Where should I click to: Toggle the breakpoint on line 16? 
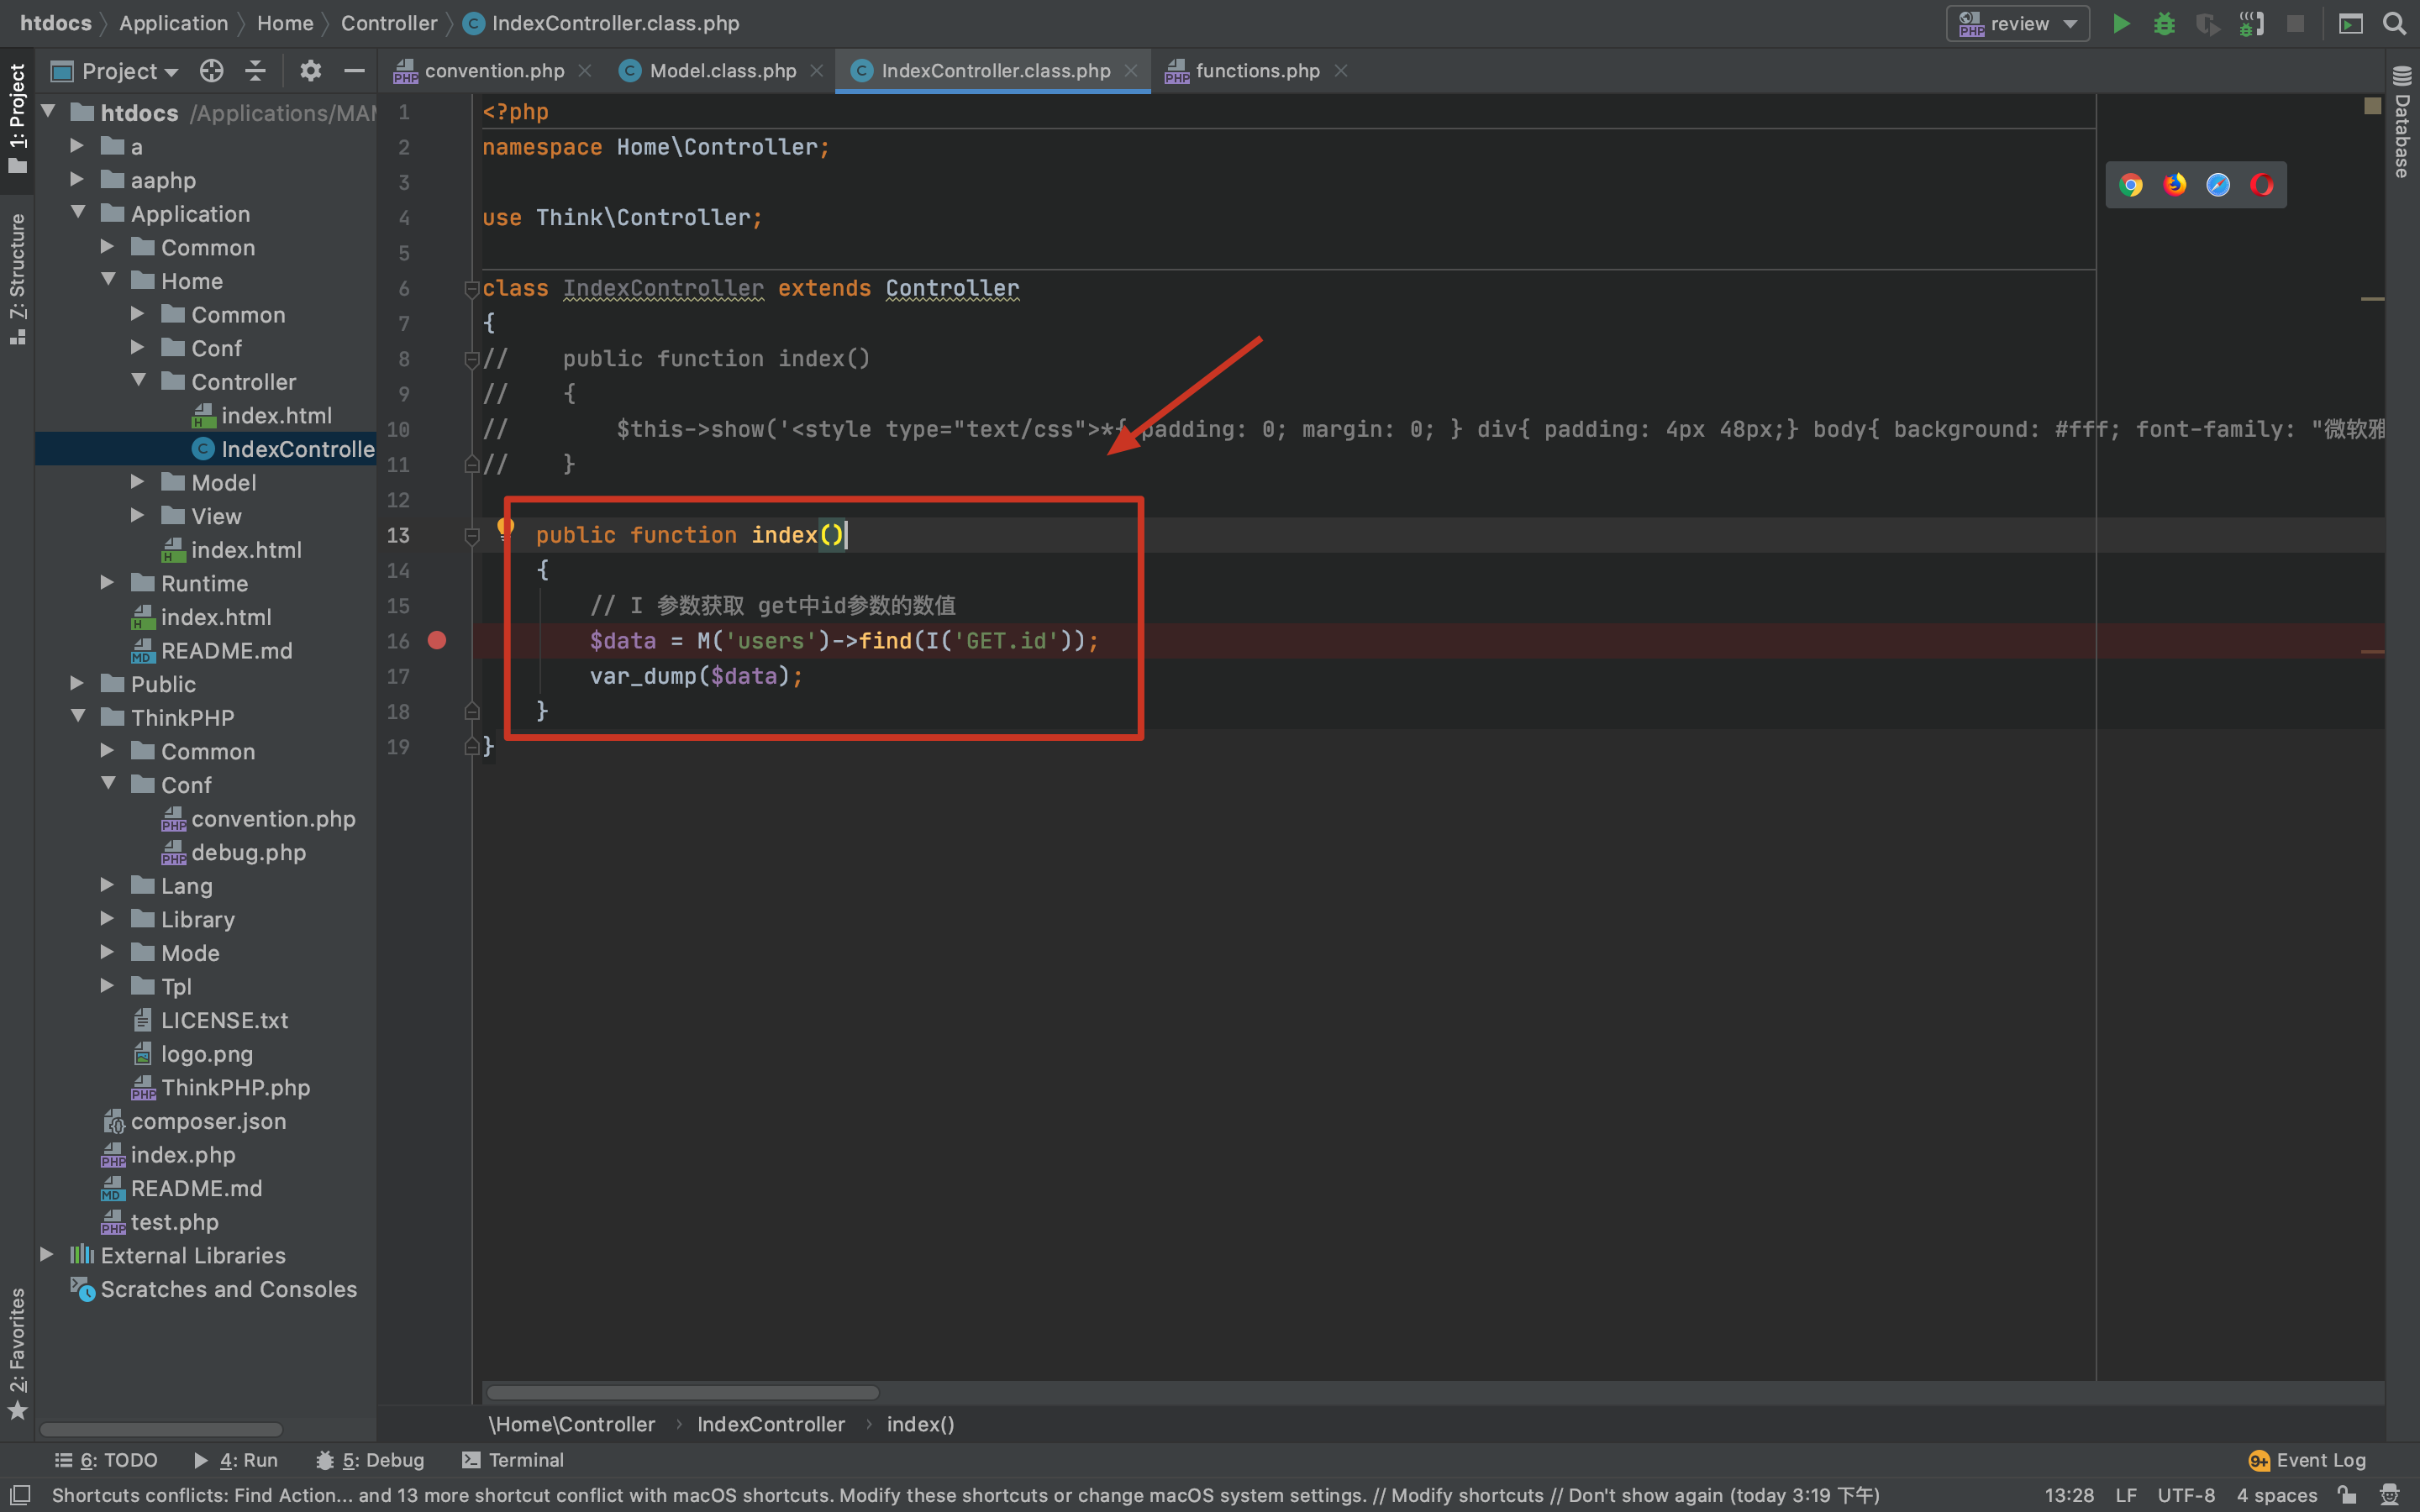click(437, 641)
